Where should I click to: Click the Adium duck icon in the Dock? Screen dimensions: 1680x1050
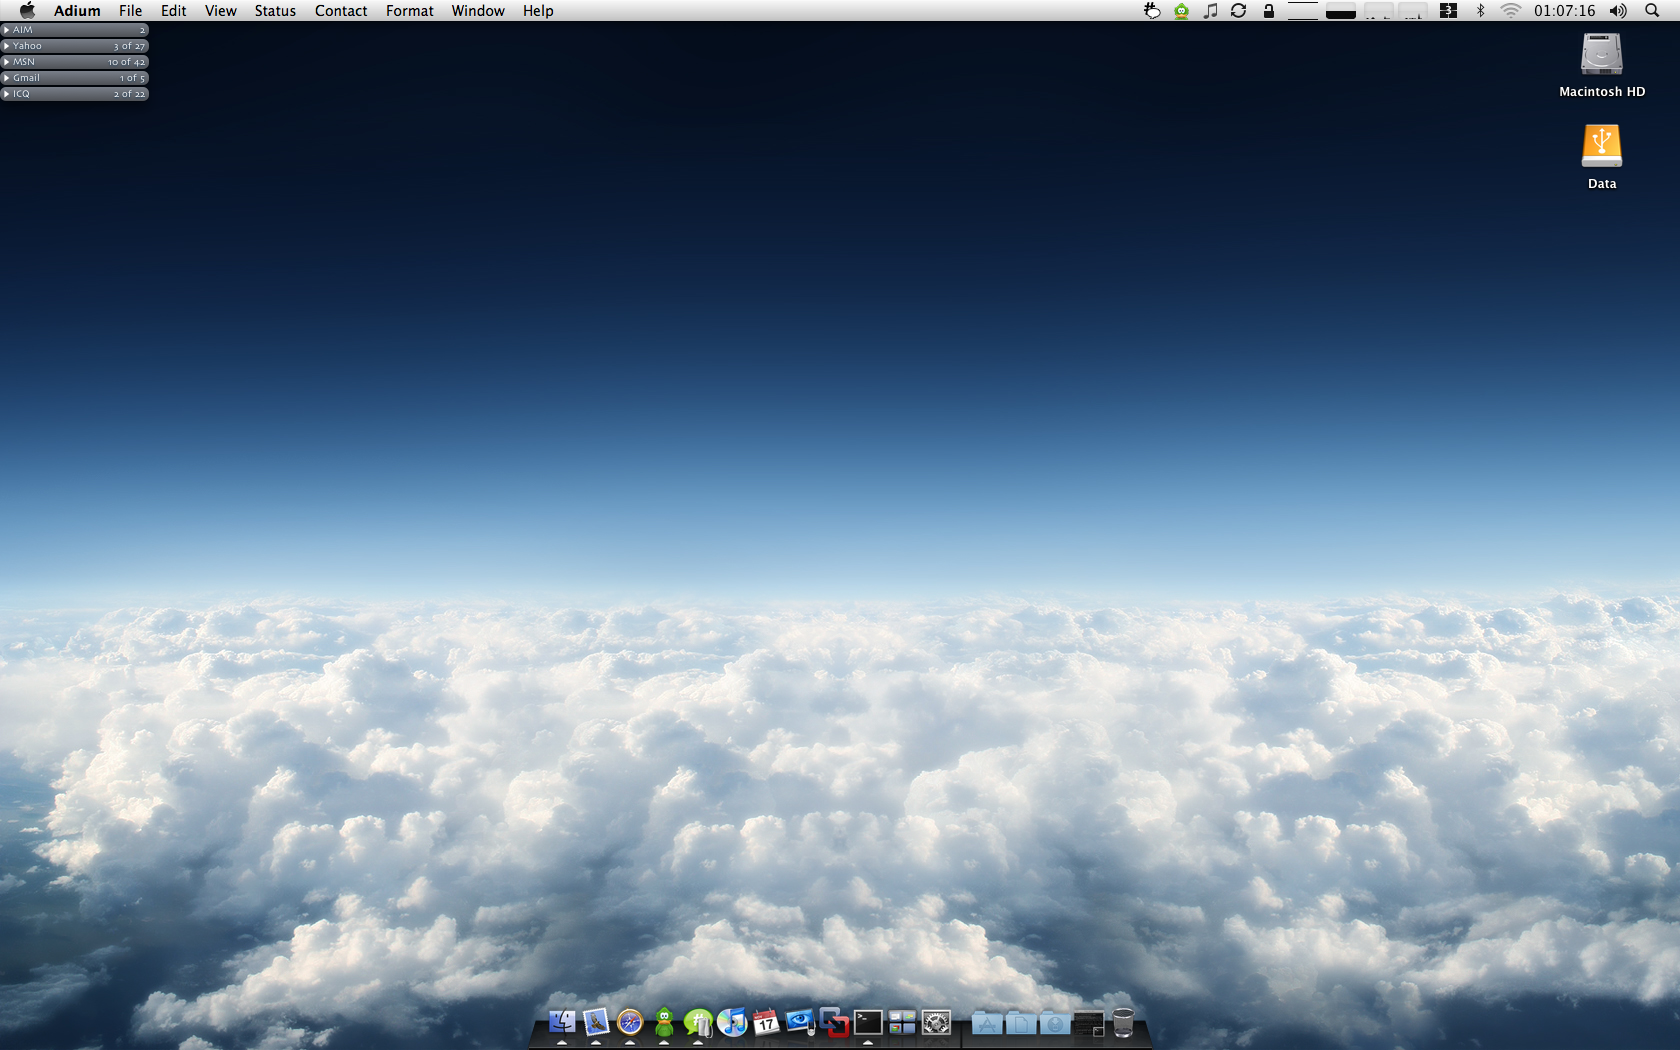click(x=664, y=1022)
